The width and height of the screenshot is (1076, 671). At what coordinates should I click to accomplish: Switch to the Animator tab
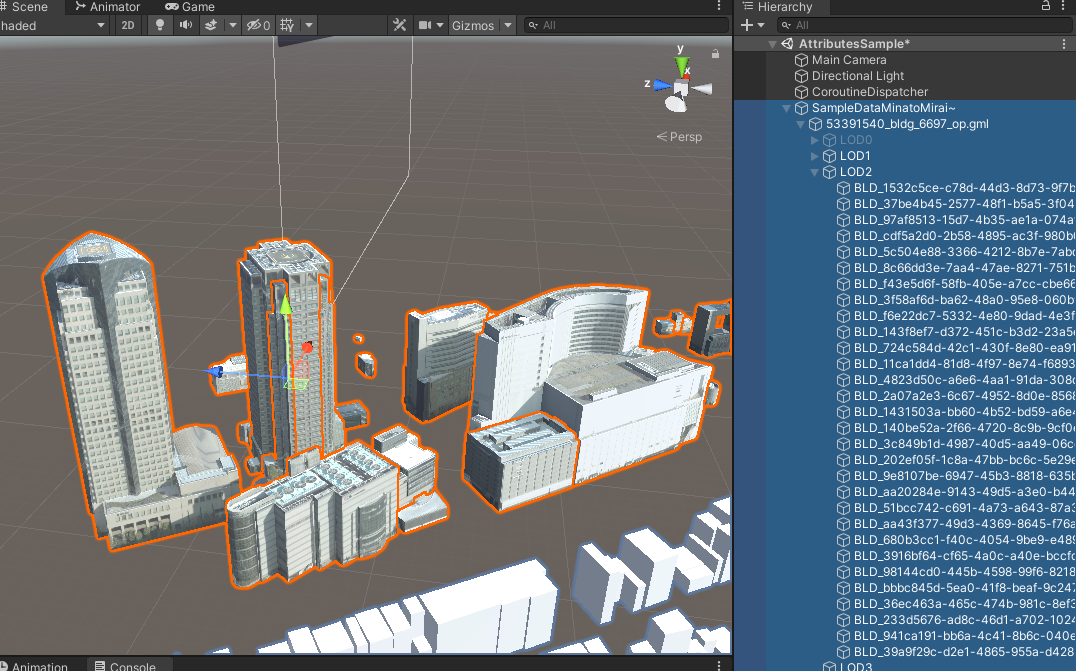point(108,7)
